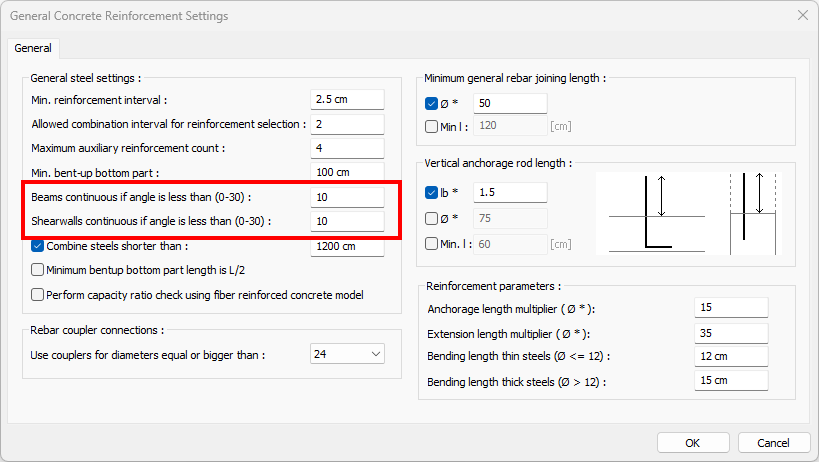Open the couplers diameter dropdown
The height and width of the screenshot is (462, 819).
(347, 353)
